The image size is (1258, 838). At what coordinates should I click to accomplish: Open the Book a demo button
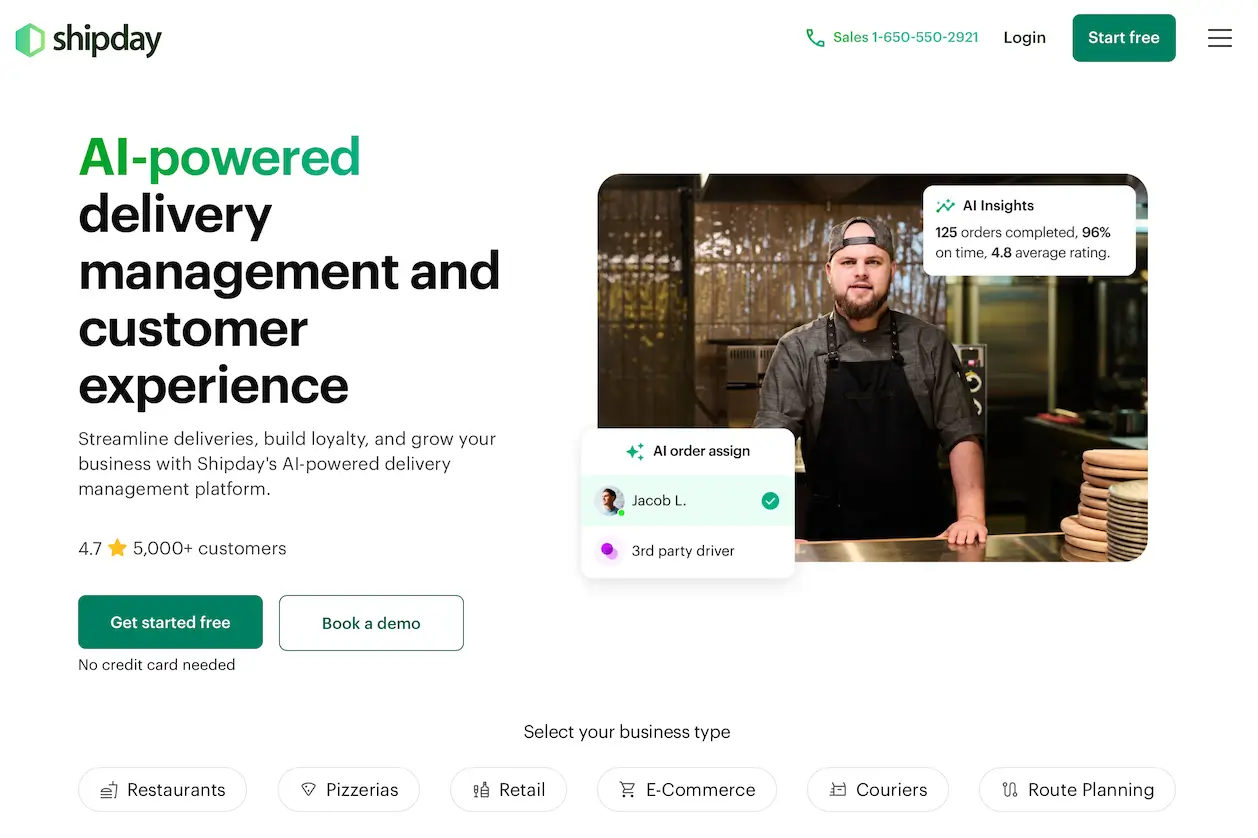(x=371, y=623)
